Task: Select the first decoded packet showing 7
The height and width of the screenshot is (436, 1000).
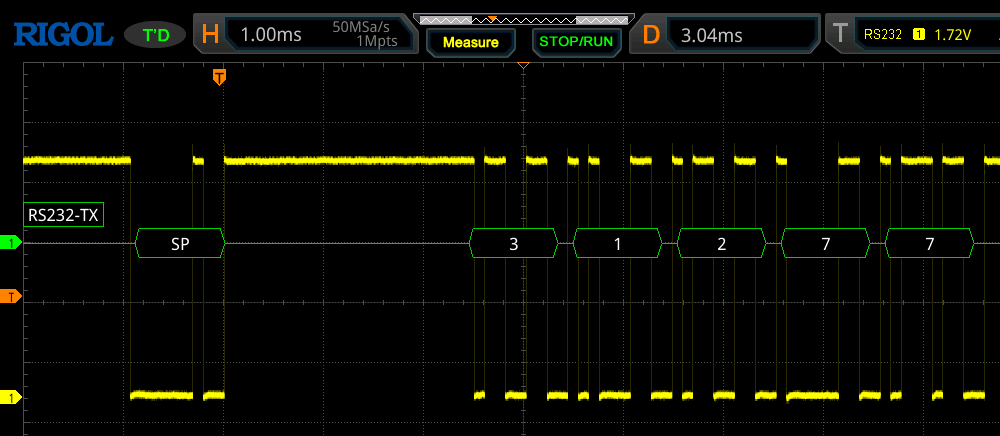Action: coord(825,243)
